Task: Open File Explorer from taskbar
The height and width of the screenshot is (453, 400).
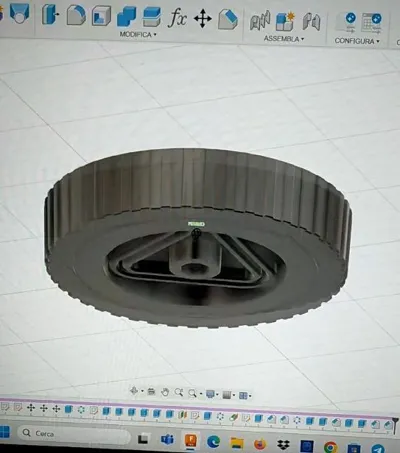Action: pos(237,443)
